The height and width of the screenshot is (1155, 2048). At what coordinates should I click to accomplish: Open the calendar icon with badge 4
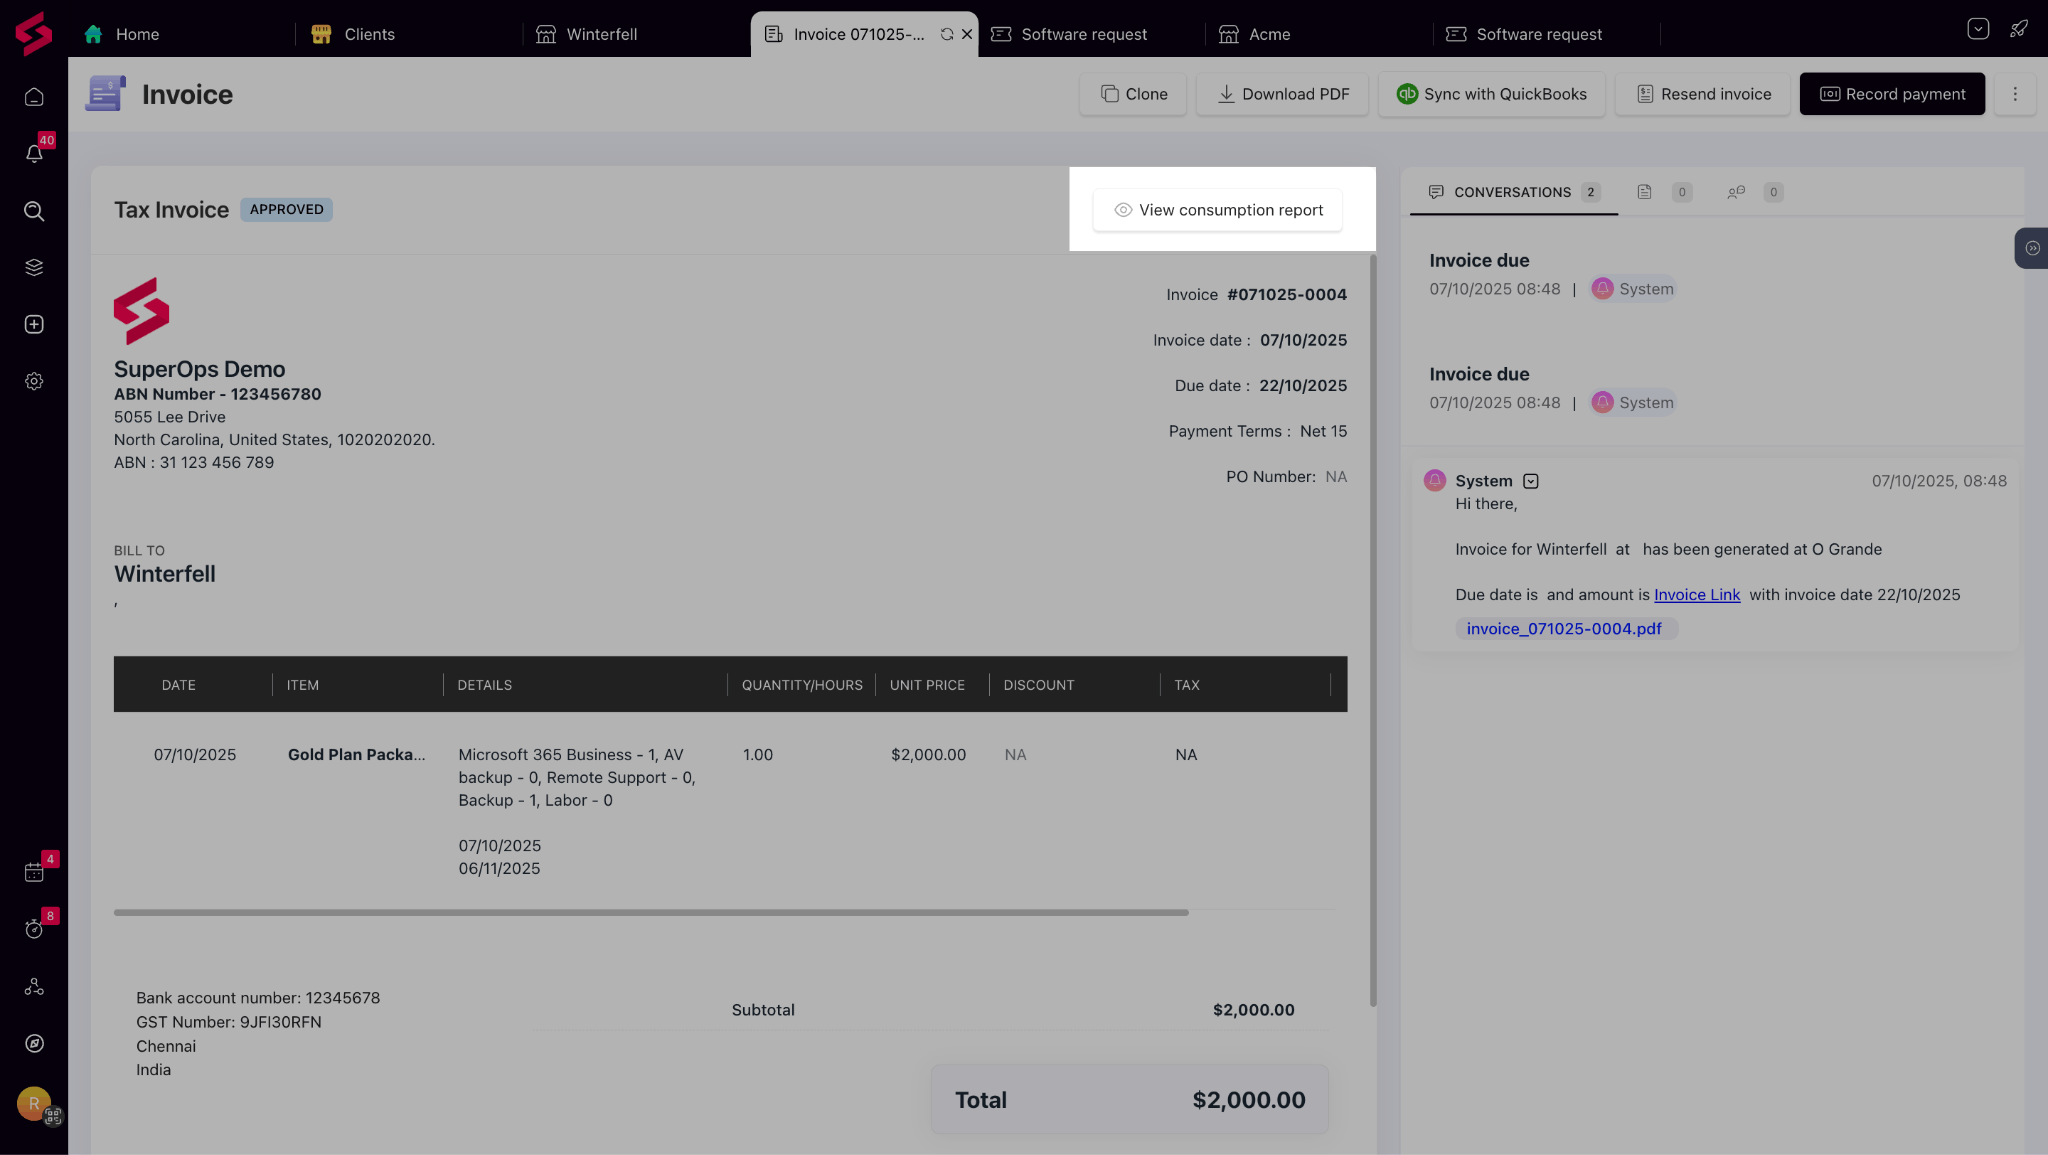pyautogui.click(x=34, y=872)
